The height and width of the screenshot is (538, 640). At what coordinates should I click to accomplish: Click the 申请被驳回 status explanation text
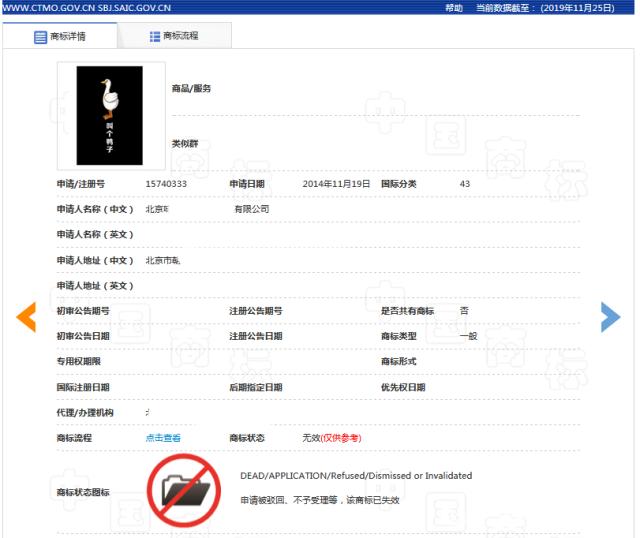point(320,500)
